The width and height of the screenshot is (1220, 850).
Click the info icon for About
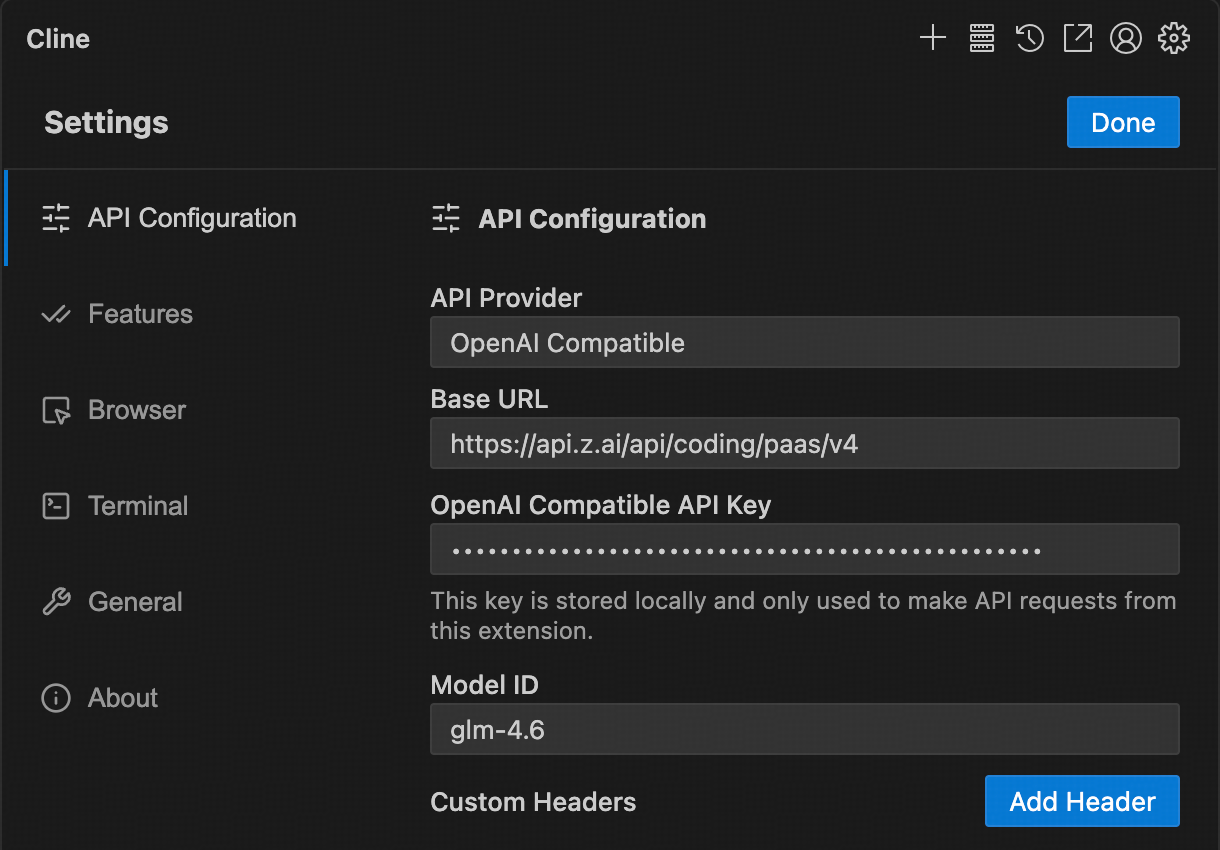point(56,698)
